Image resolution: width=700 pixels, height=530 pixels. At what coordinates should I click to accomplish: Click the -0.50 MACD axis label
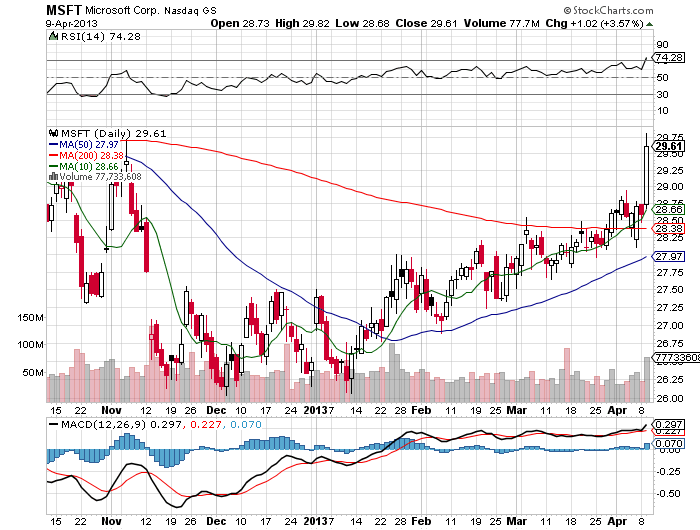pyautogui.click(x=668, y=493)
